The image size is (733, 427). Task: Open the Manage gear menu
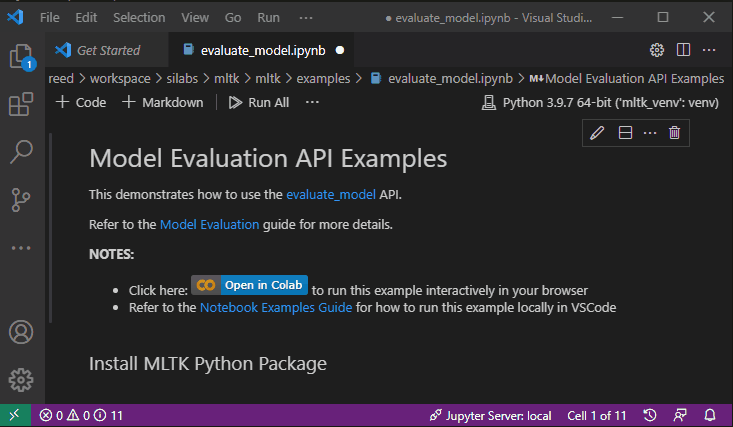click(x=21, y=379)
